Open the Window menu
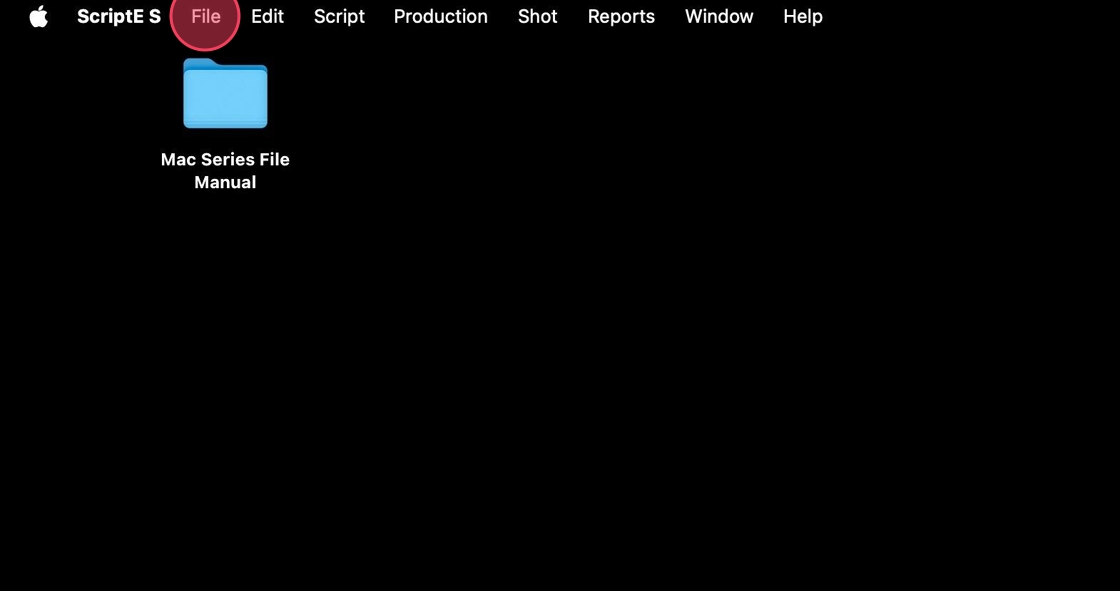The image size is (1120, 591). (x=719, y=16)
